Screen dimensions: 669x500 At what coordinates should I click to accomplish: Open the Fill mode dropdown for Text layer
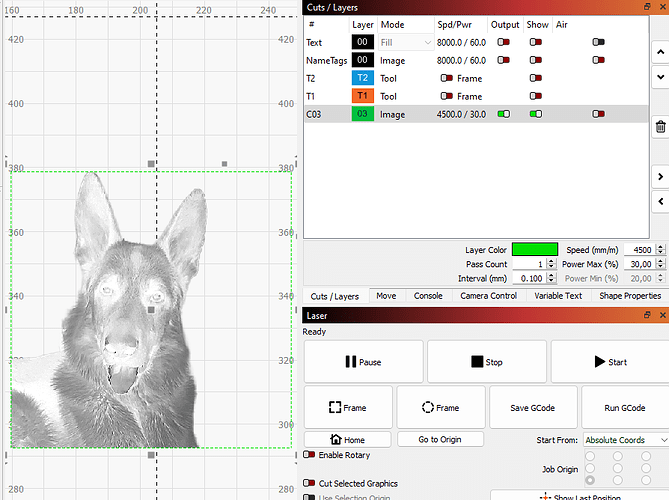(406, 42)
